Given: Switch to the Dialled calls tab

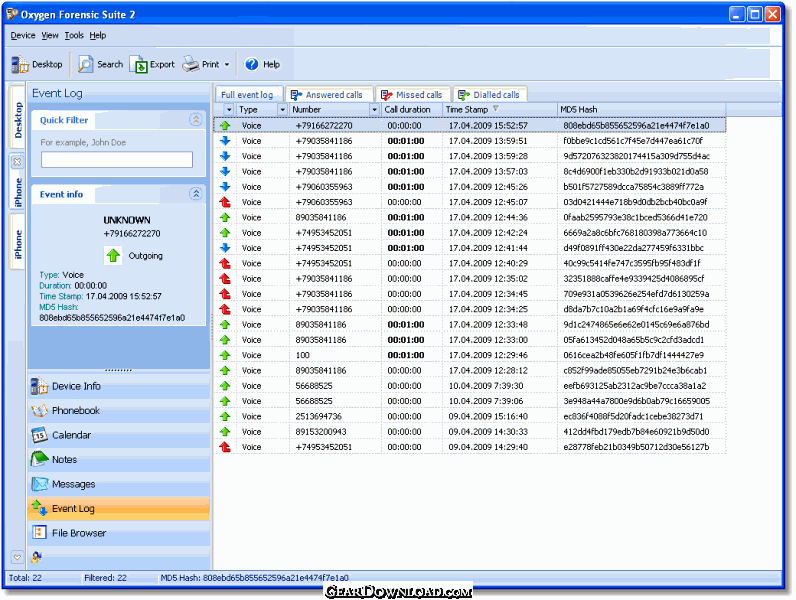Looking at the screenshot, I should tap(490, 94).
